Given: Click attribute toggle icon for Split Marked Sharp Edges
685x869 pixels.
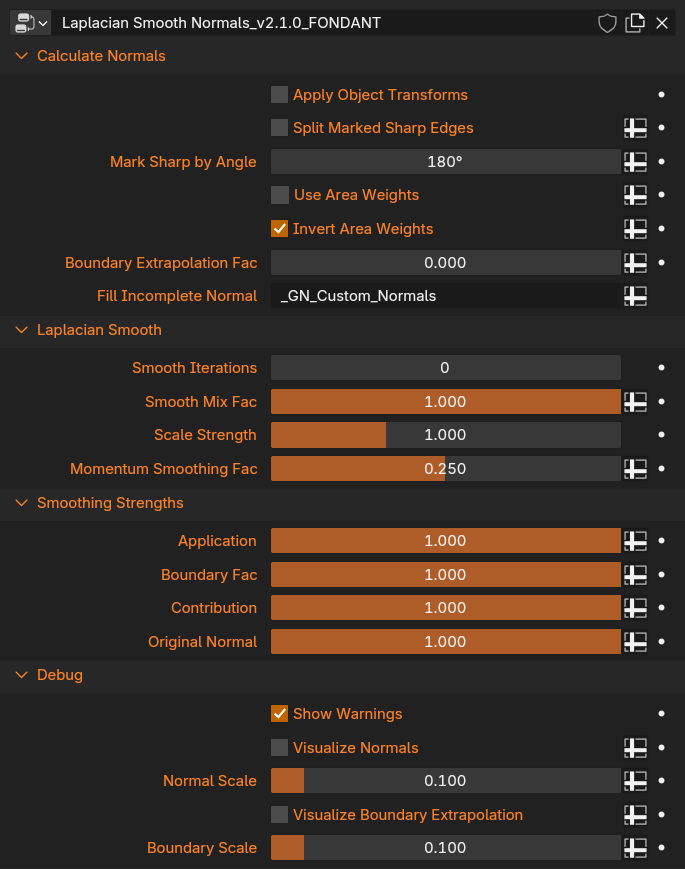Looking at the screenshot, I should (635, 127).
